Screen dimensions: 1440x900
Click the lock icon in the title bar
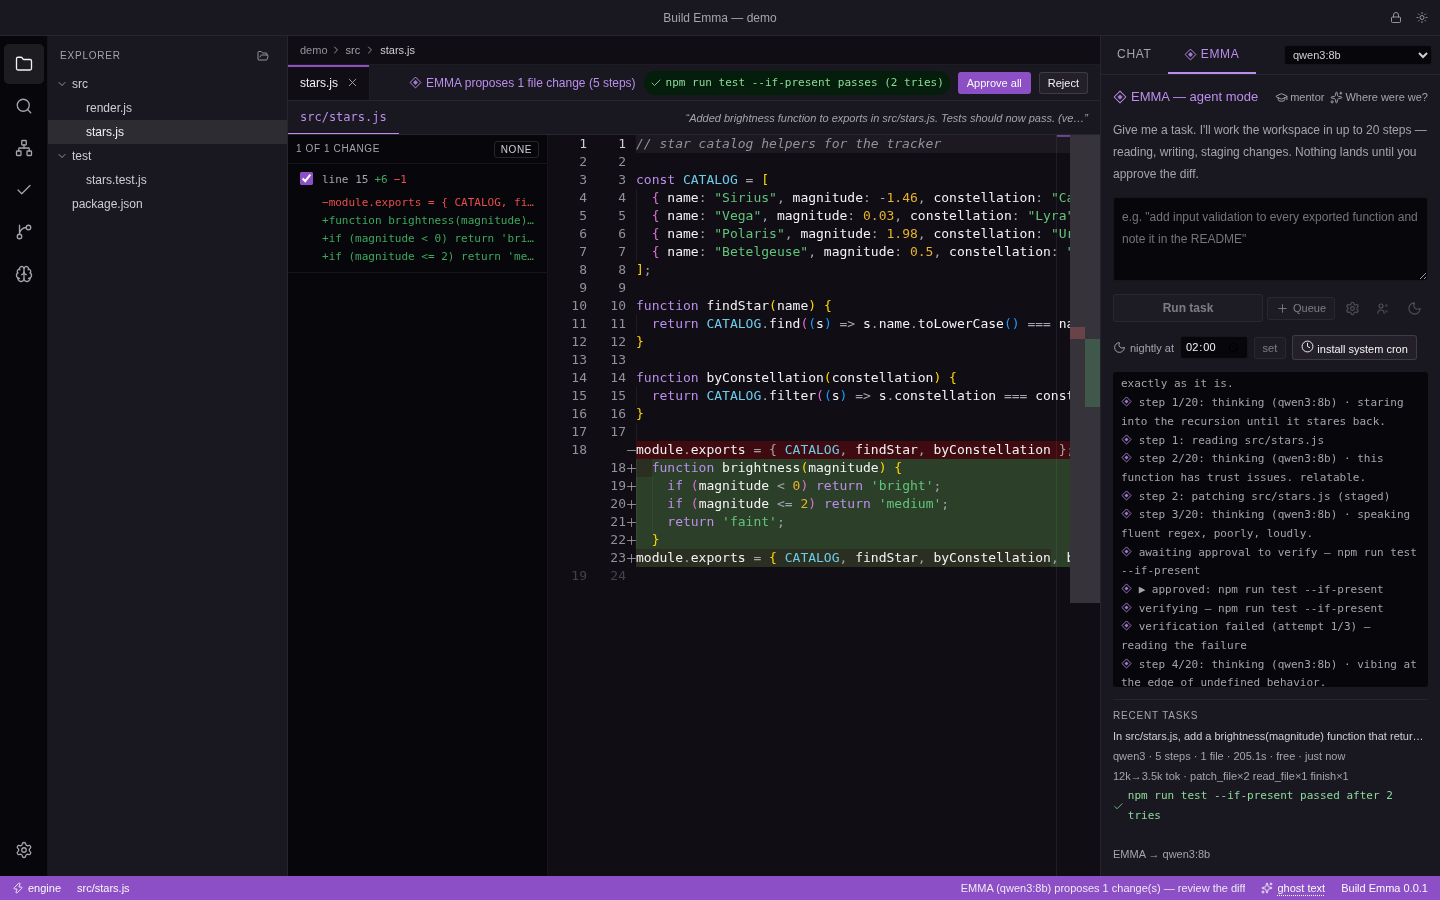(1396, 18)
